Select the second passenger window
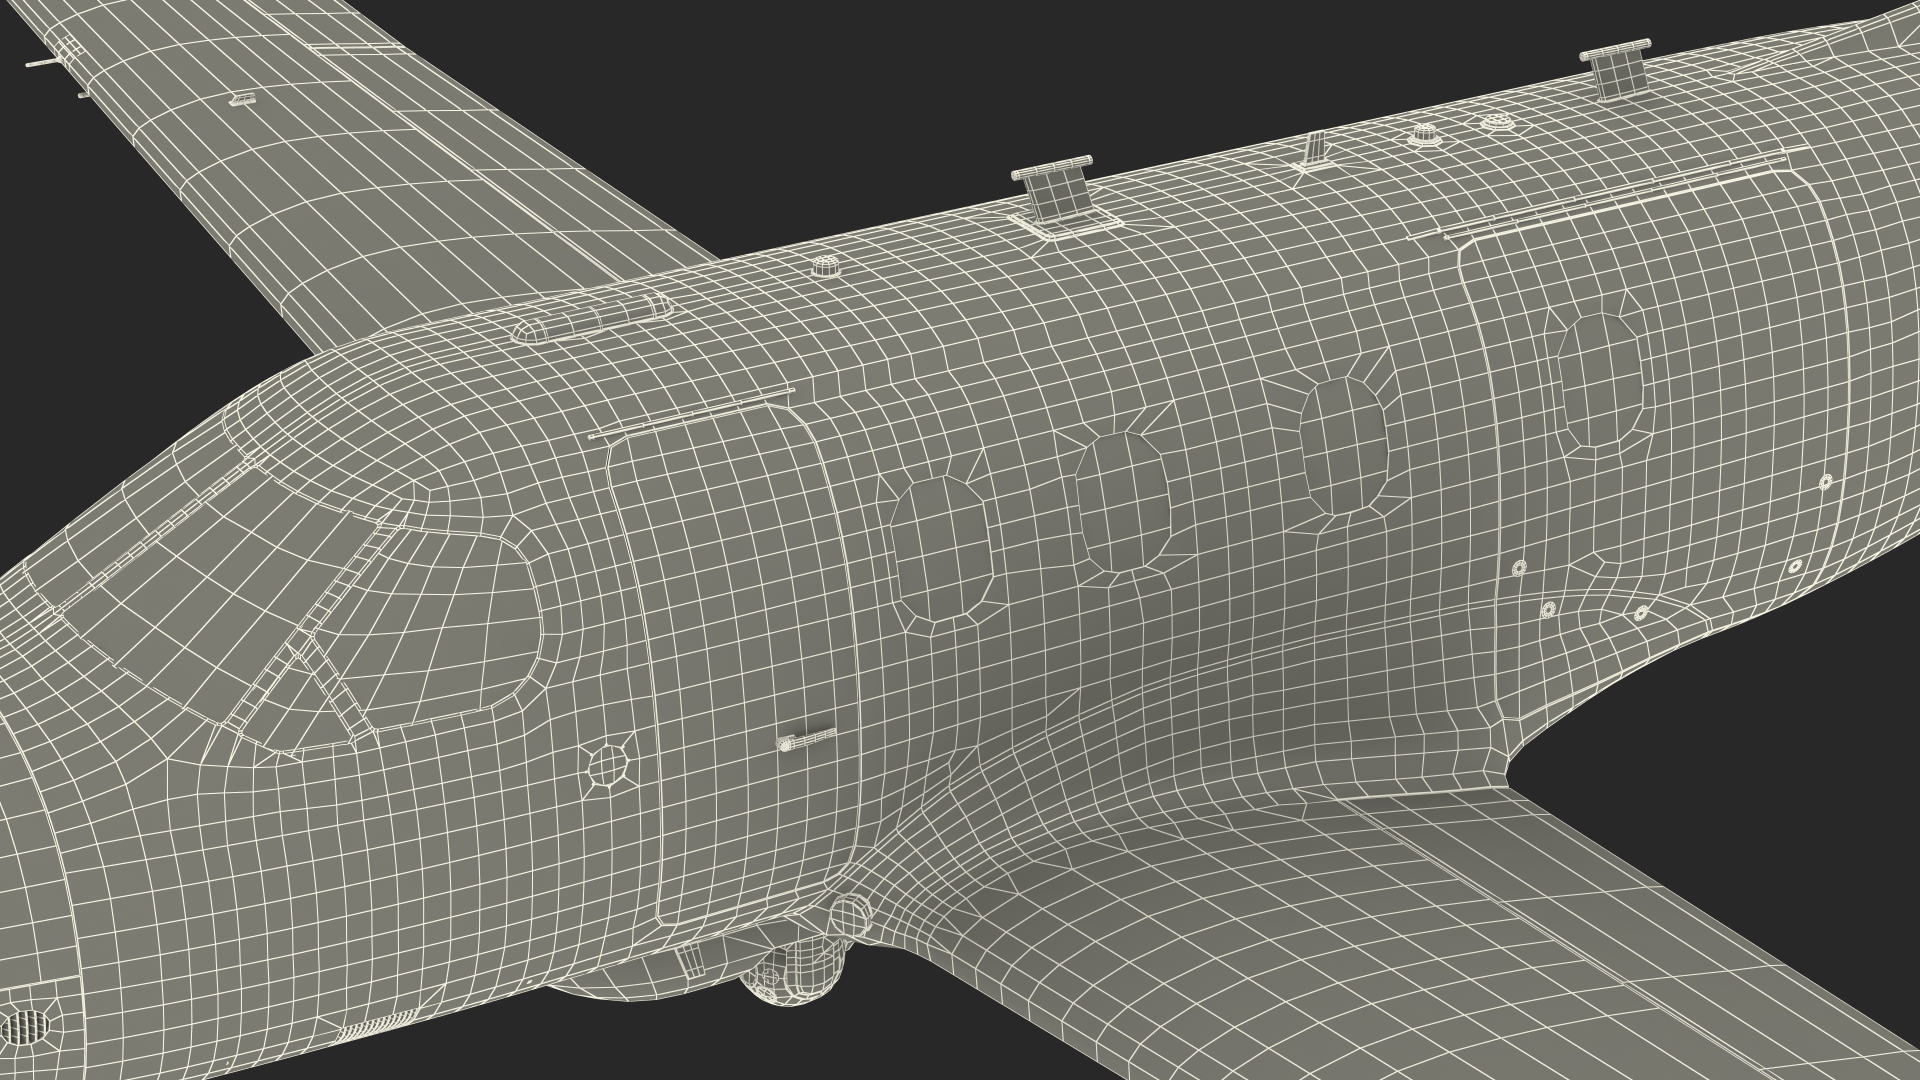1920x1080 pixels. (x=1123, y=502)
